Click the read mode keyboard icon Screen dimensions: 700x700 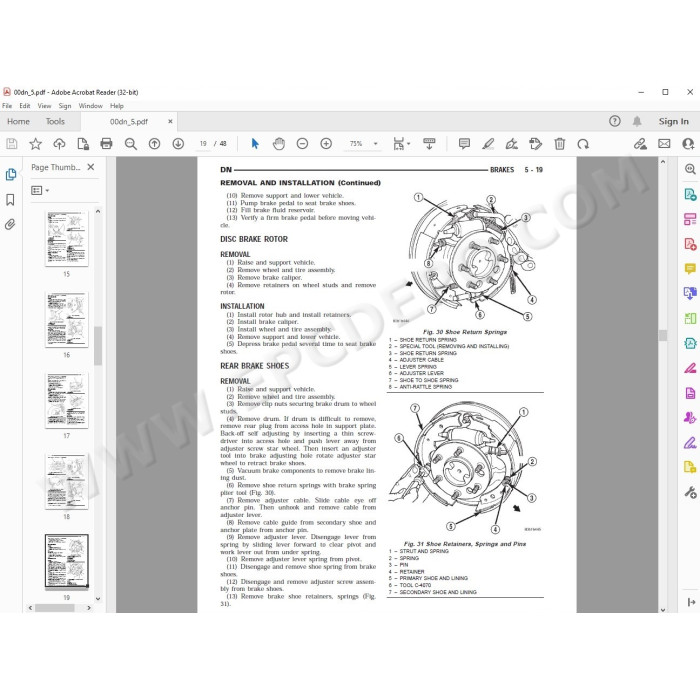click(429, 144)
